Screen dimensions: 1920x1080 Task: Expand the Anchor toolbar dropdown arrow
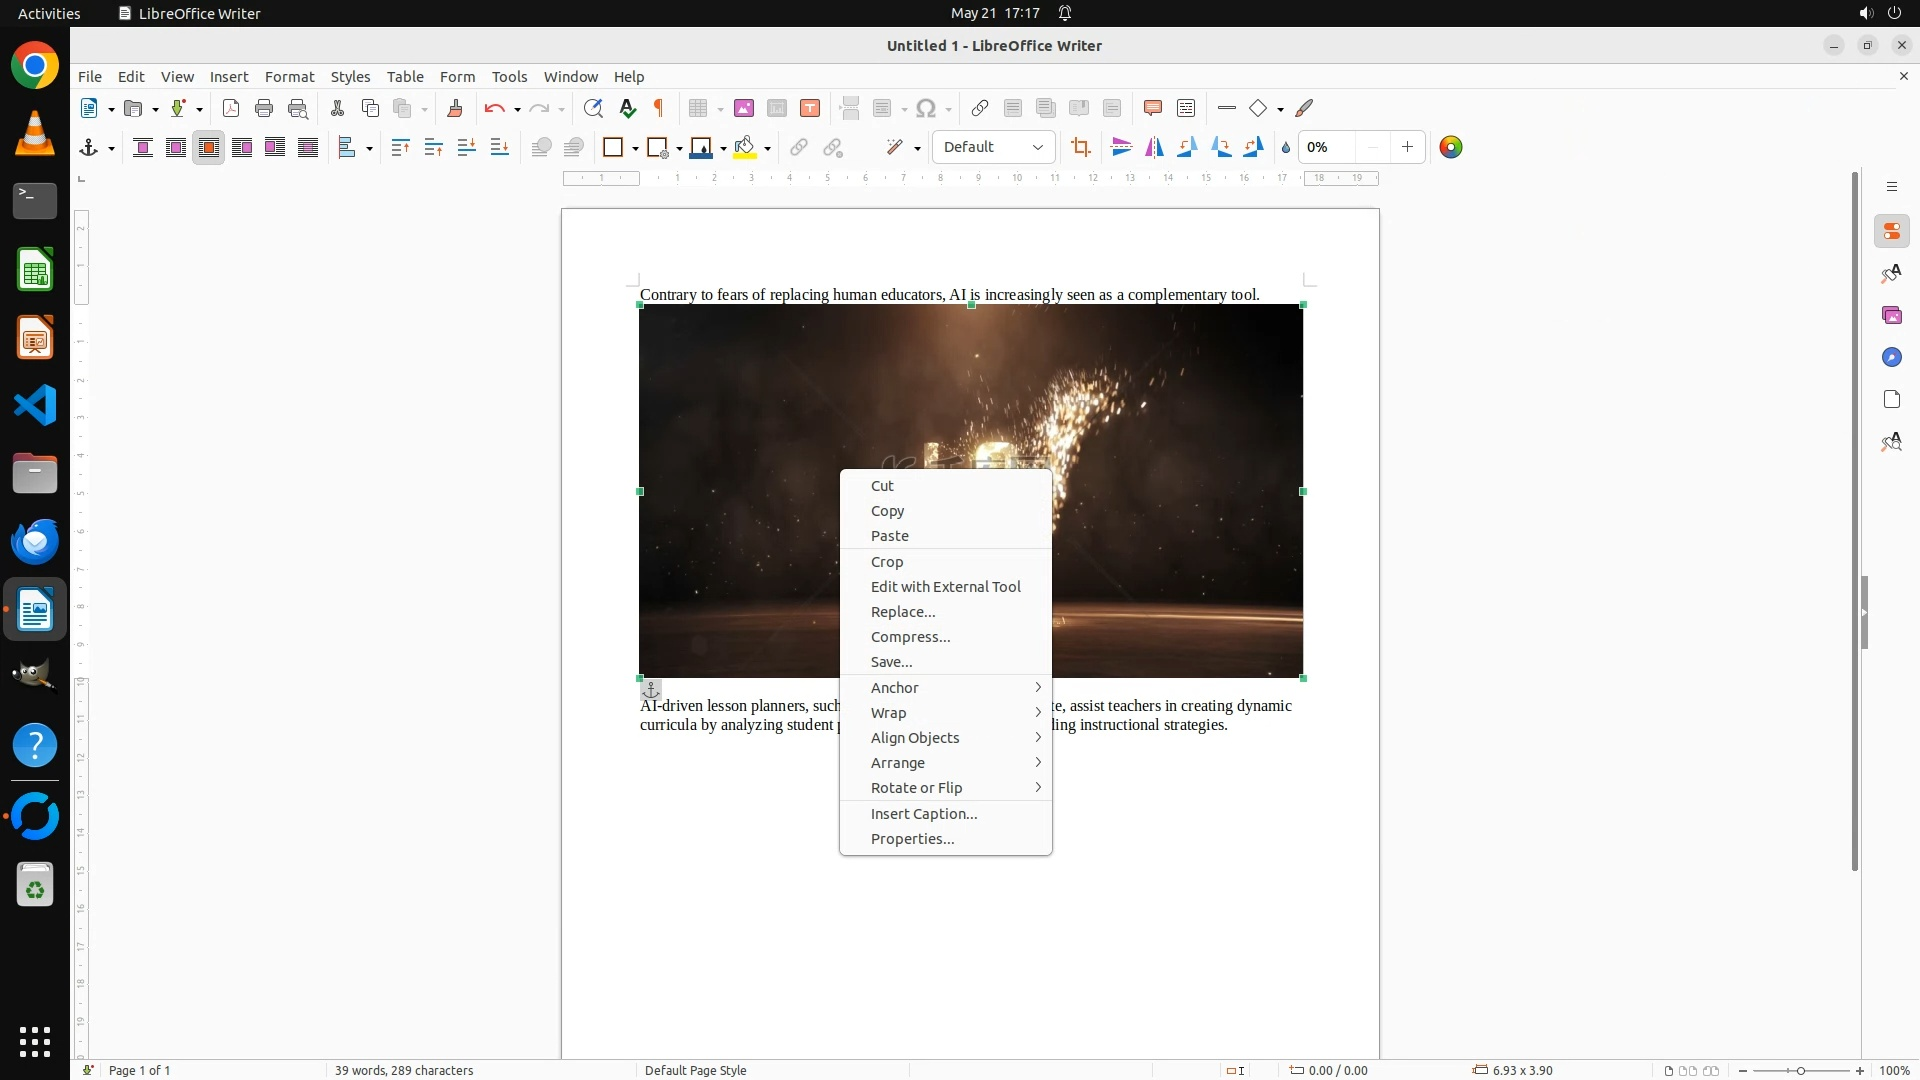click(111, 149)
